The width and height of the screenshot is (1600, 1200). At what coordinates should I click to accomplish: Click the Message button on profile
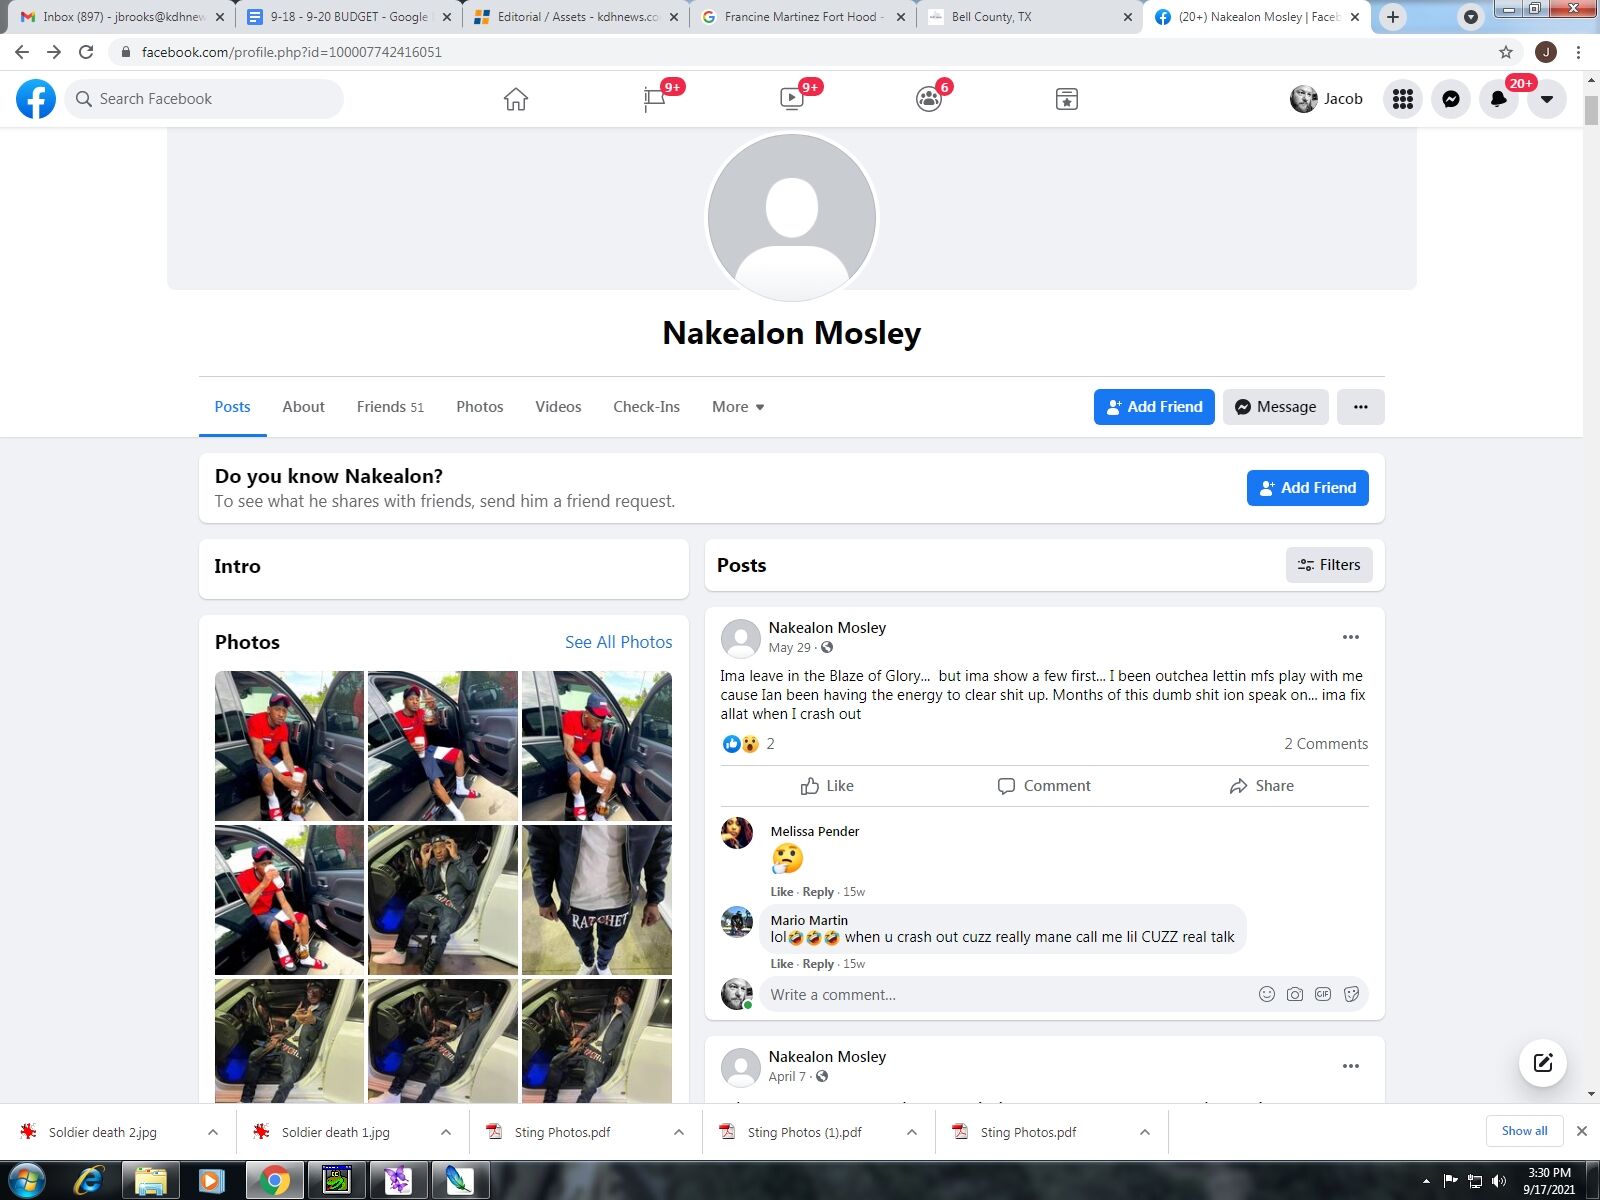(x=1275, y=407)
